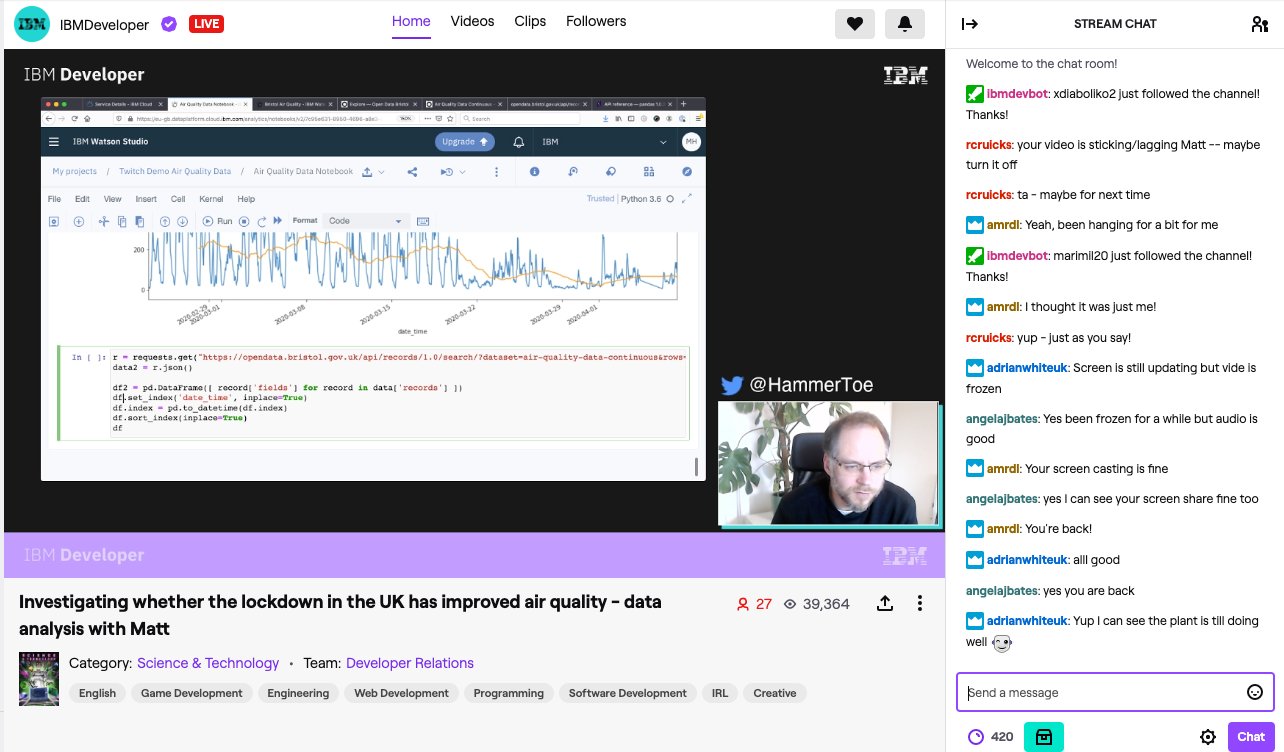Click the verified badge next to IBMDeveloper
Viewport: 1284px width, 752px height.
click(169, 24)
